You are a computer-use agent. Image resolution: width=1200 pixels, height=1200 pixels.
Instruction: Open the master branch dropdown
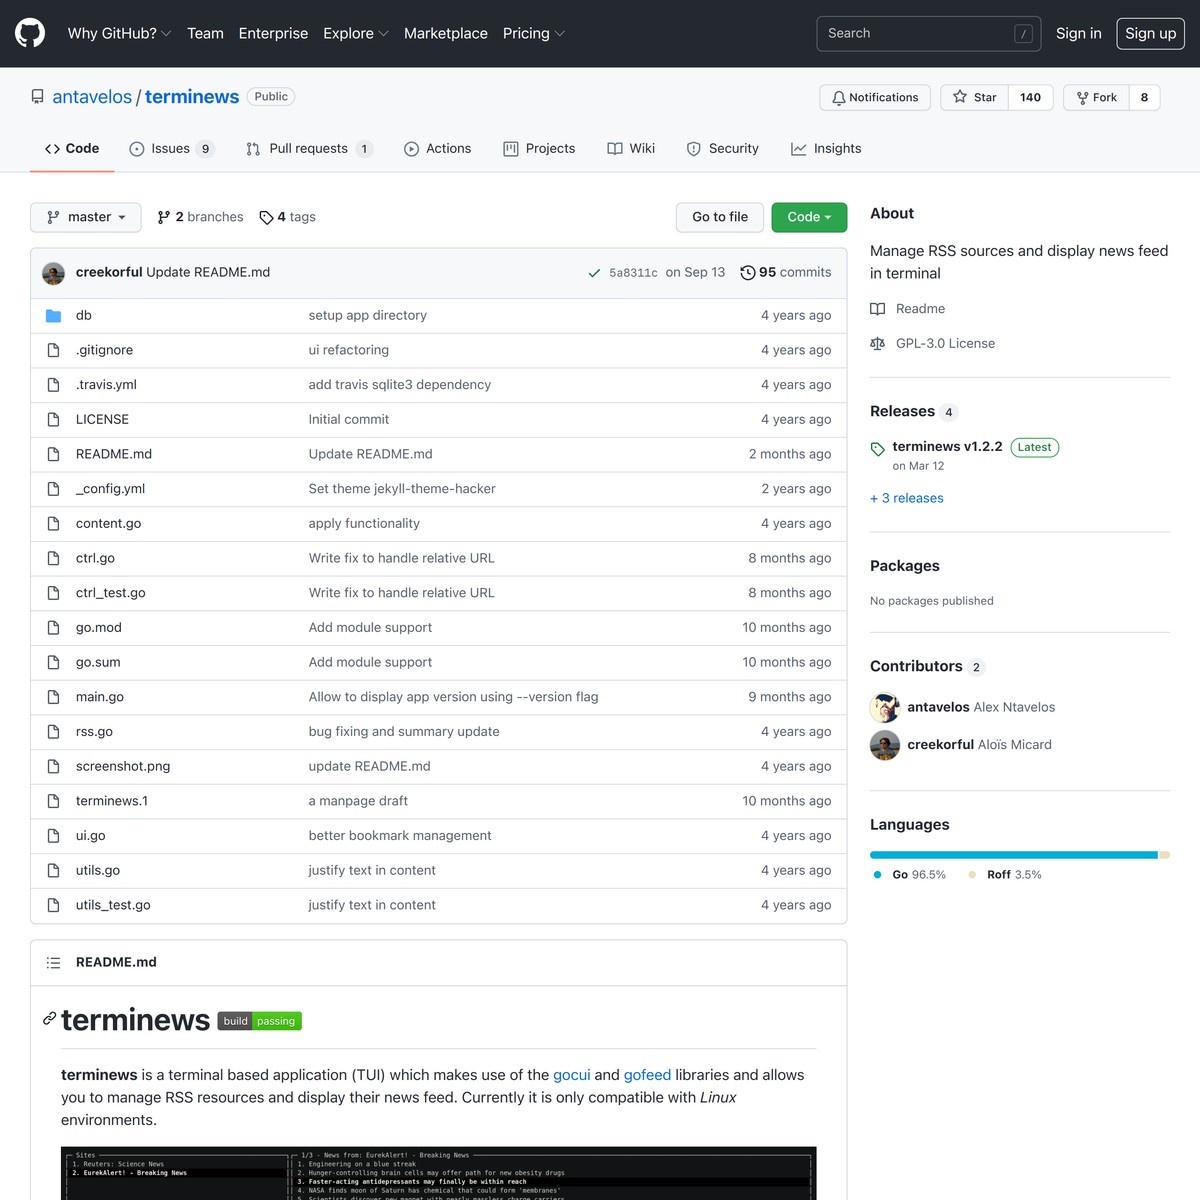[86, 217]
